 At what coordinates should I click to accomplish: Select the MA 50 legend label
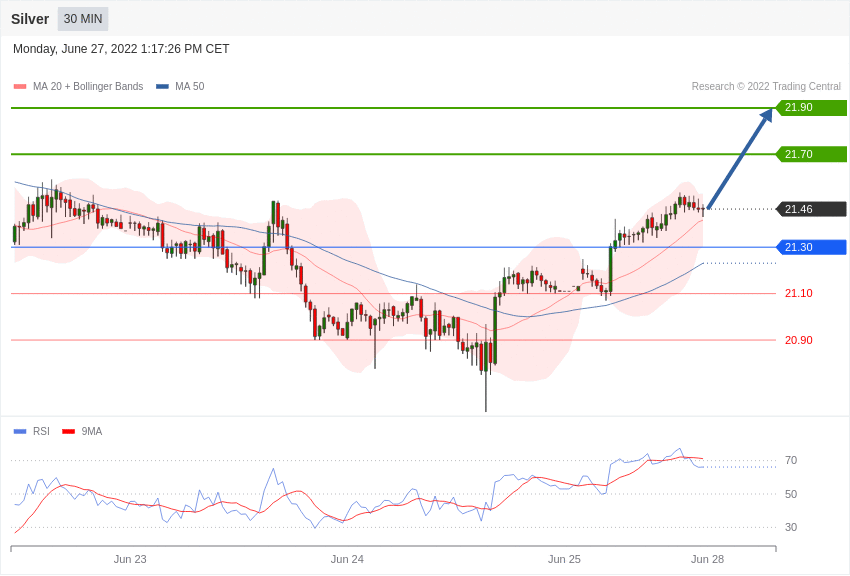coord(190,86)
